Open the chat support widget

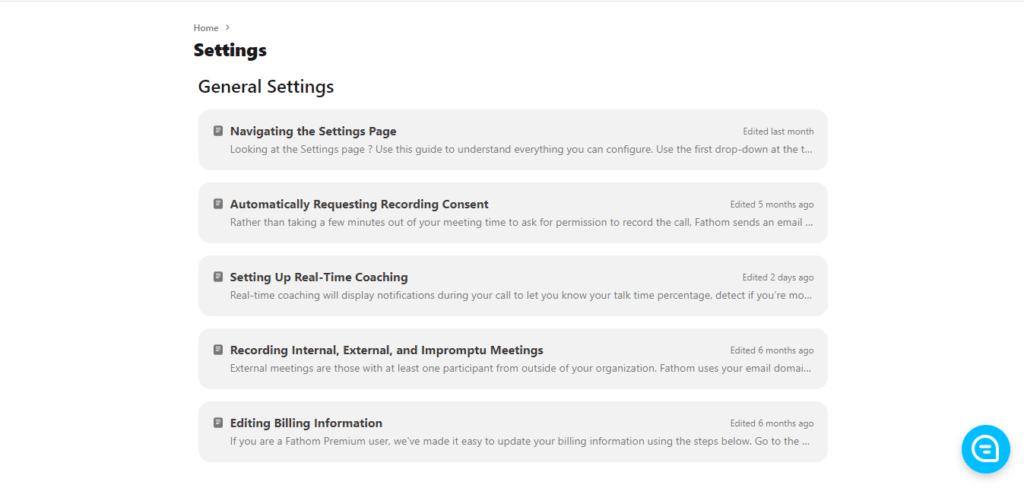click(x=985, y=449)
